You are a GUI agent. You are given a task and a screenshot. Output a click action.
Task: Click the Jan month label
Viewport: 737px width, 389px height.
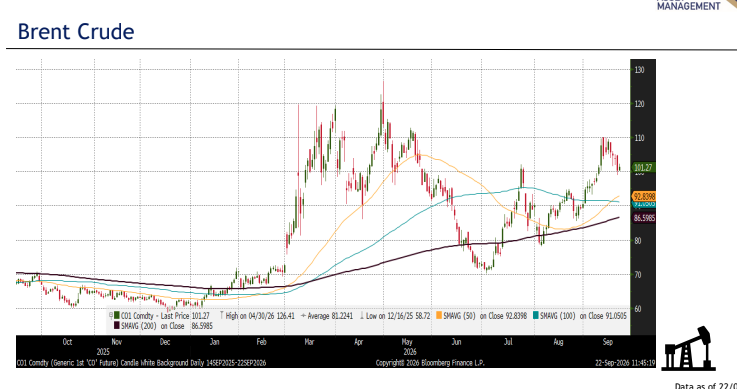(214, 342)
